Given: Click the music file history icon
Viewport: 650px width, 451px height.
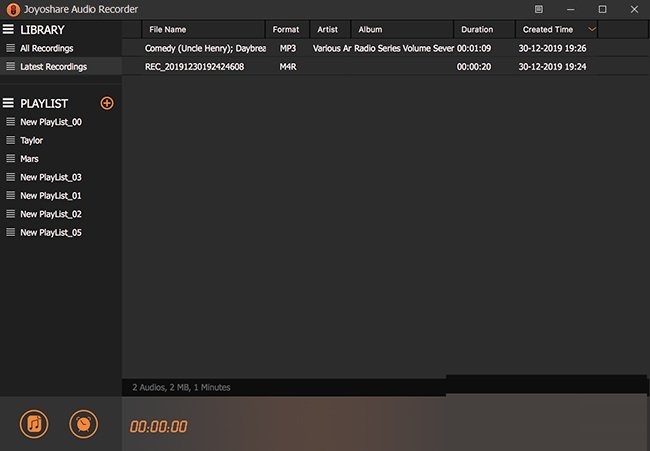Looking at the screenshot, I should coord(34,423).
